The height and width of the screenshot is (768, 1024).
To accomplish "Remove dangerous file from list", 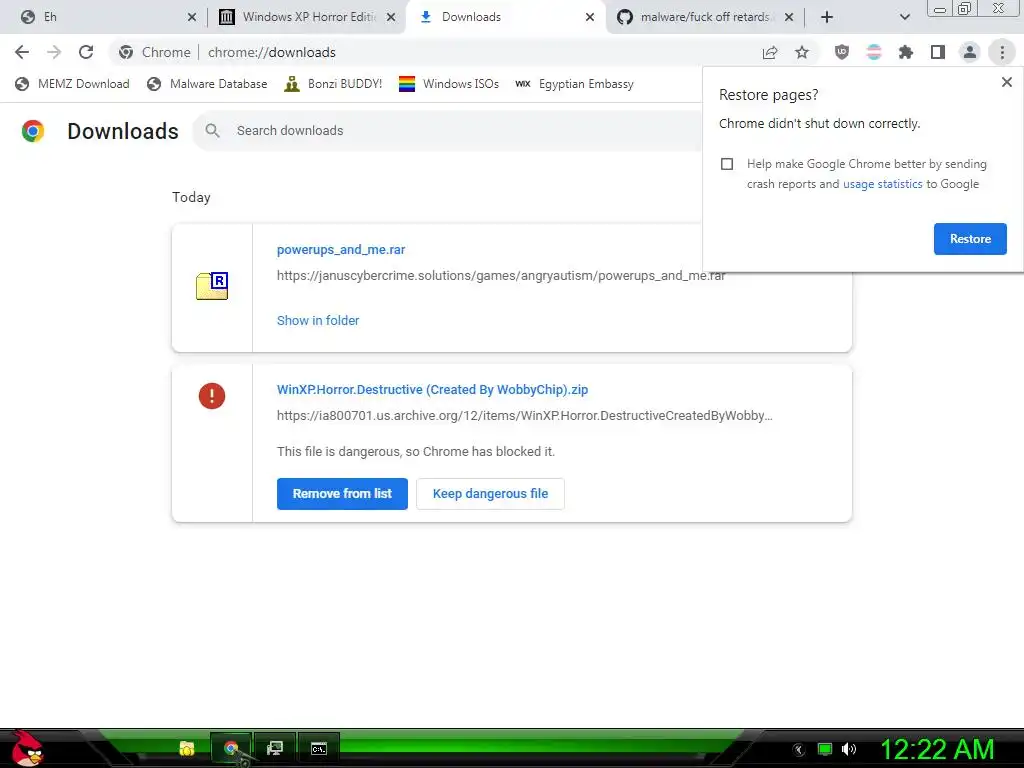I will 342,494.
